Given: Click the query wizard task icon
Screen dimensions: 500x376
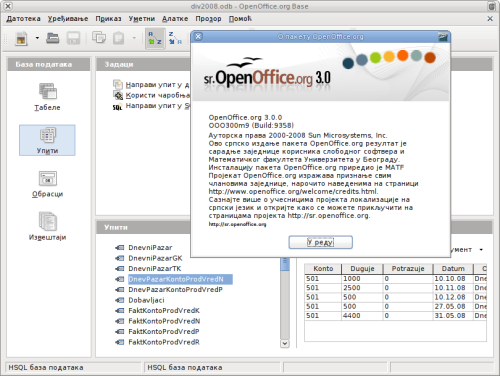Looking at the screenshot, I should tap(118, 95).
